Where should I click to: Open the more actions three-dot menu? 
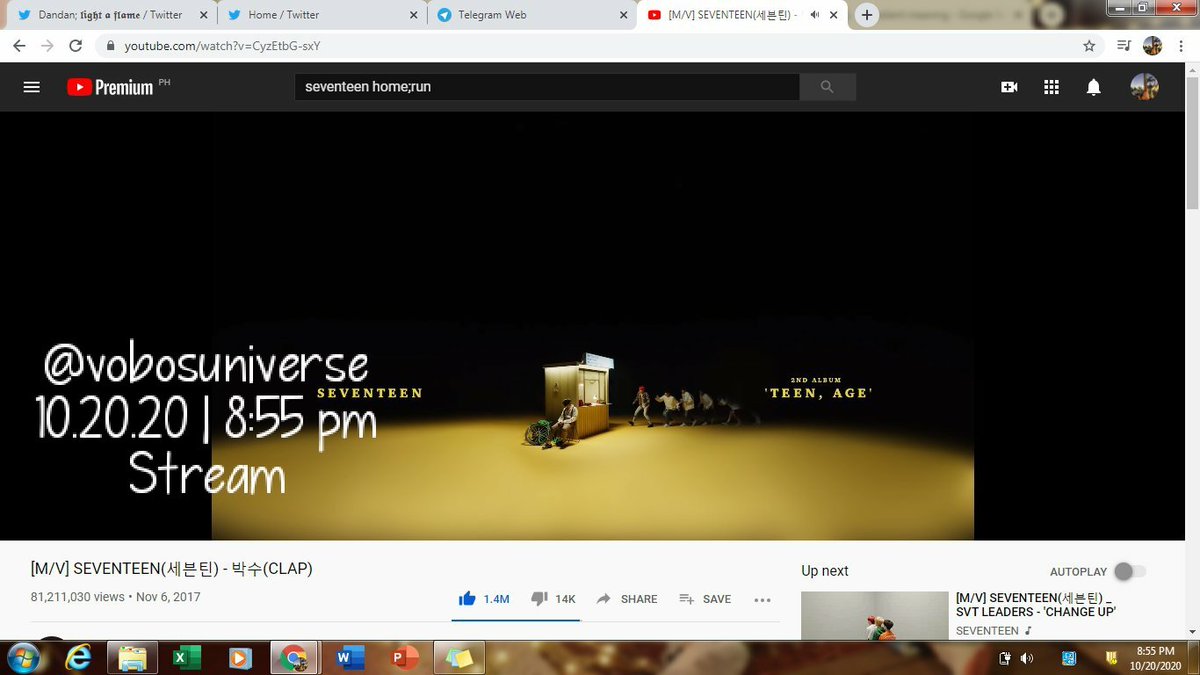click(x=762, y=600)
